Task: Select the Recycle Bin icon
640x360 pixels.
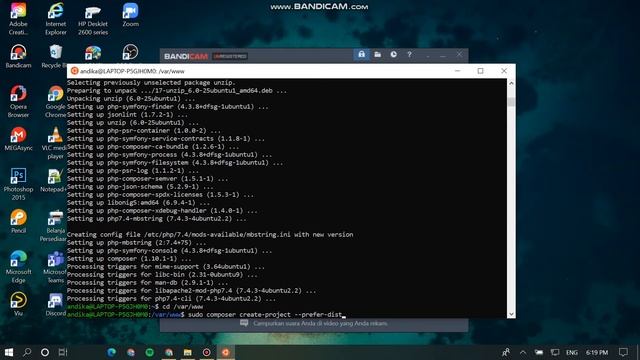Action: [55, 56]
